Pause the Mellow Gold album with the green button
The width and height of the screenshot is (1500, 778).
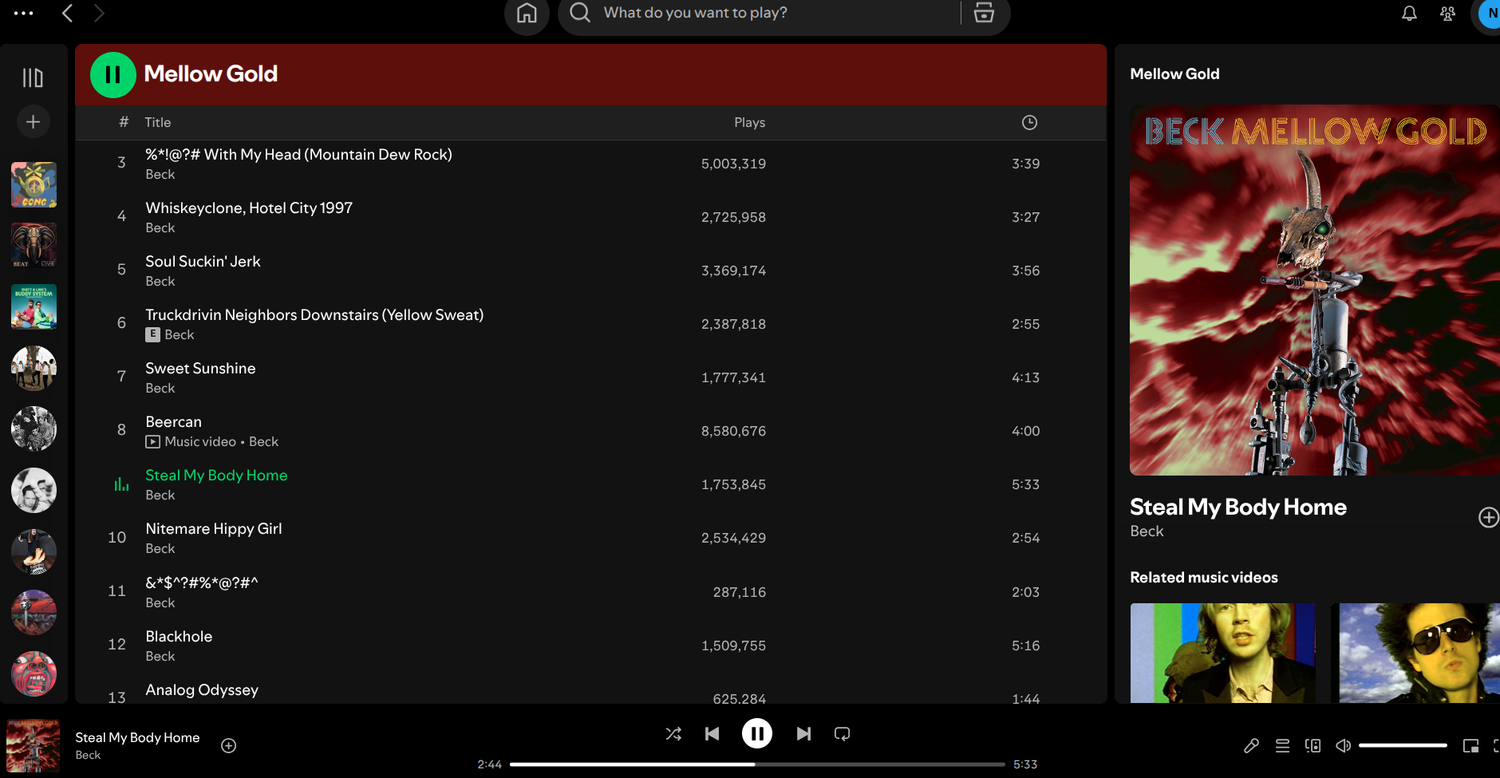point(113,74)
